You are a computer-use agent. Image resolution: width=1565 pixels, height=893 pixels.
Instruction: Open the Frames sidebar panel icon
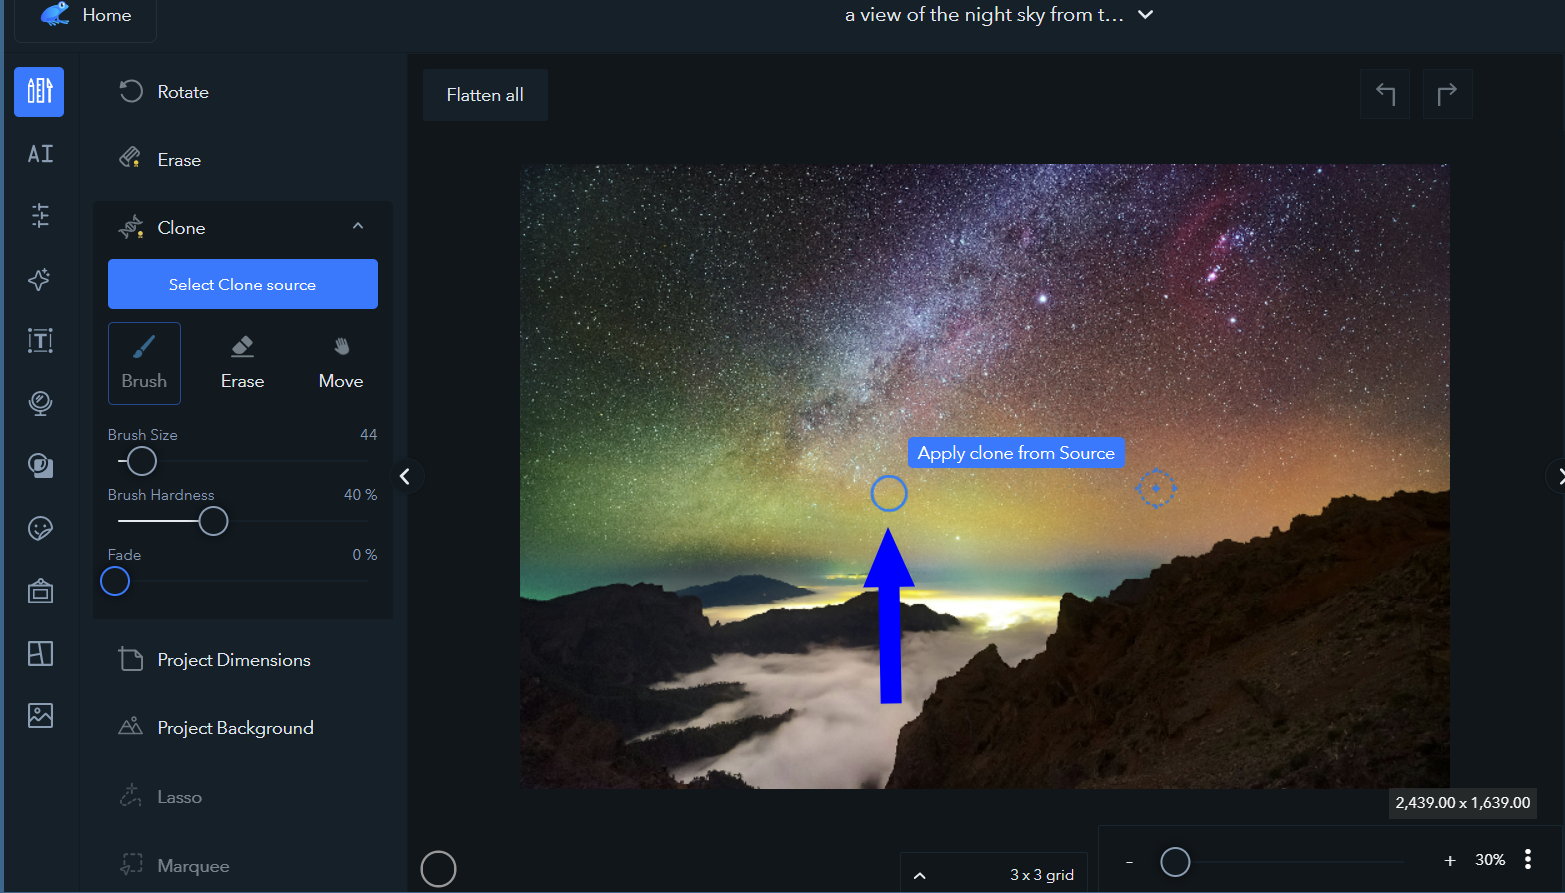pyautogui.click(x=40, y=591)
